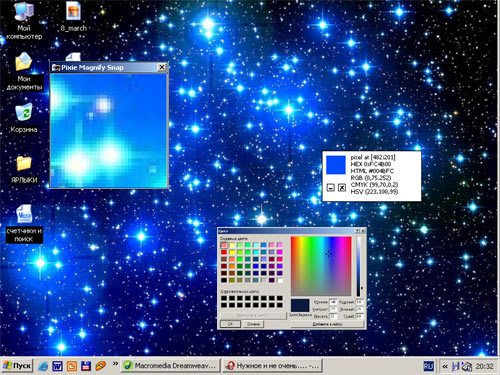This screenshot has width=500, height=375.
Task: Select the pure blue swatch in fourth row
Action: pos(256,266)
